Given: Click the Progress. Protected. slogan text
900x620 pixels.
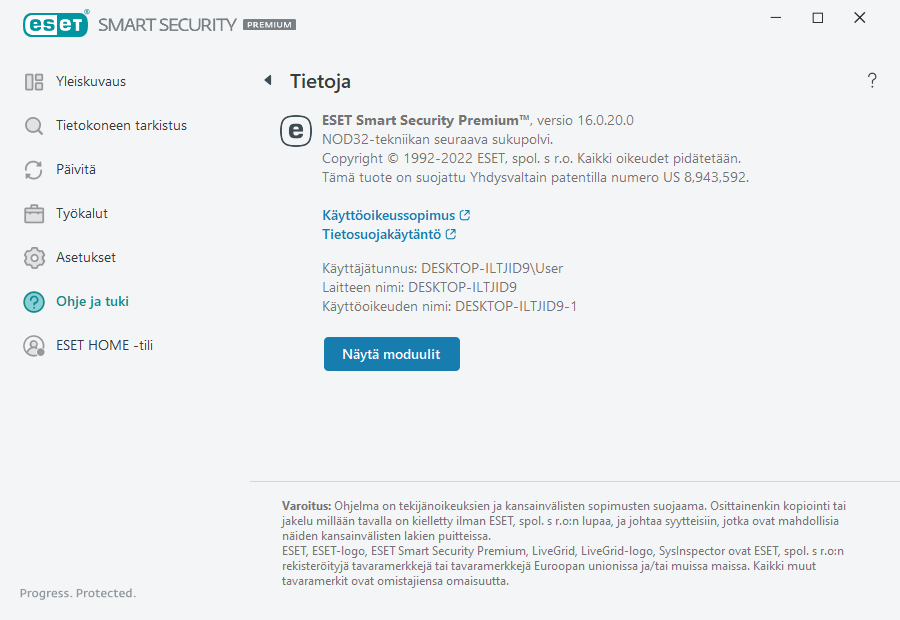Looking at the screenshot, I should (x=78, y=593).
